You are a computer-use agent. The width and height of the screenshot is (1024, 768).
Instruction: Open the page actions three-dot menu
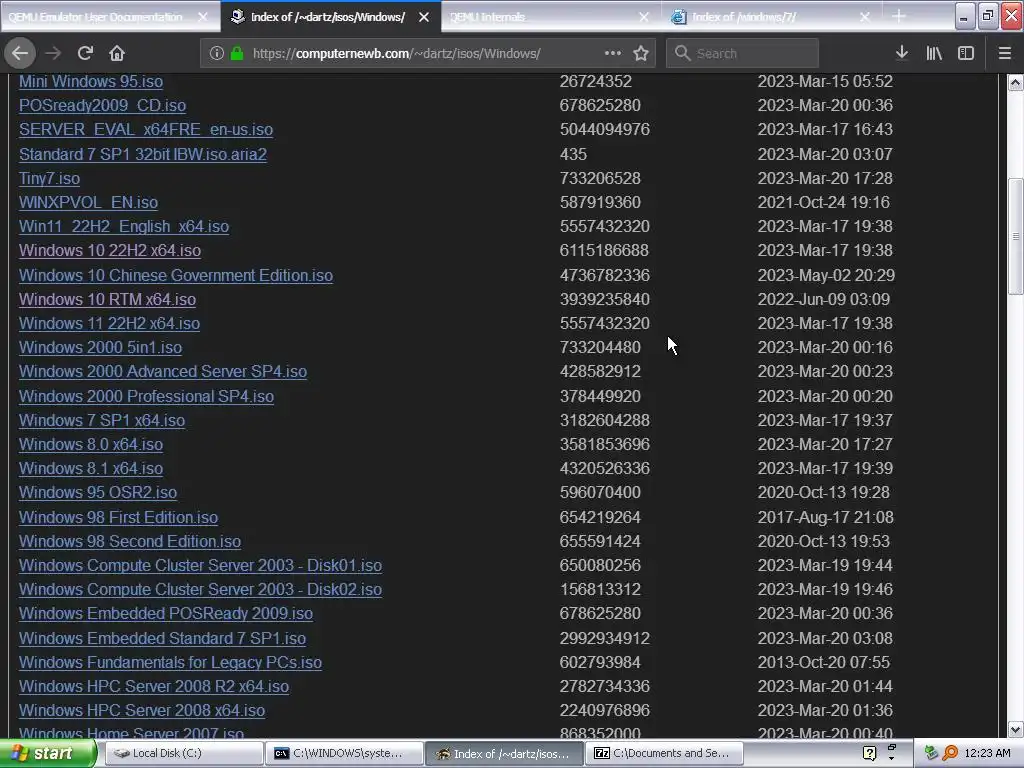coord(613,53)
